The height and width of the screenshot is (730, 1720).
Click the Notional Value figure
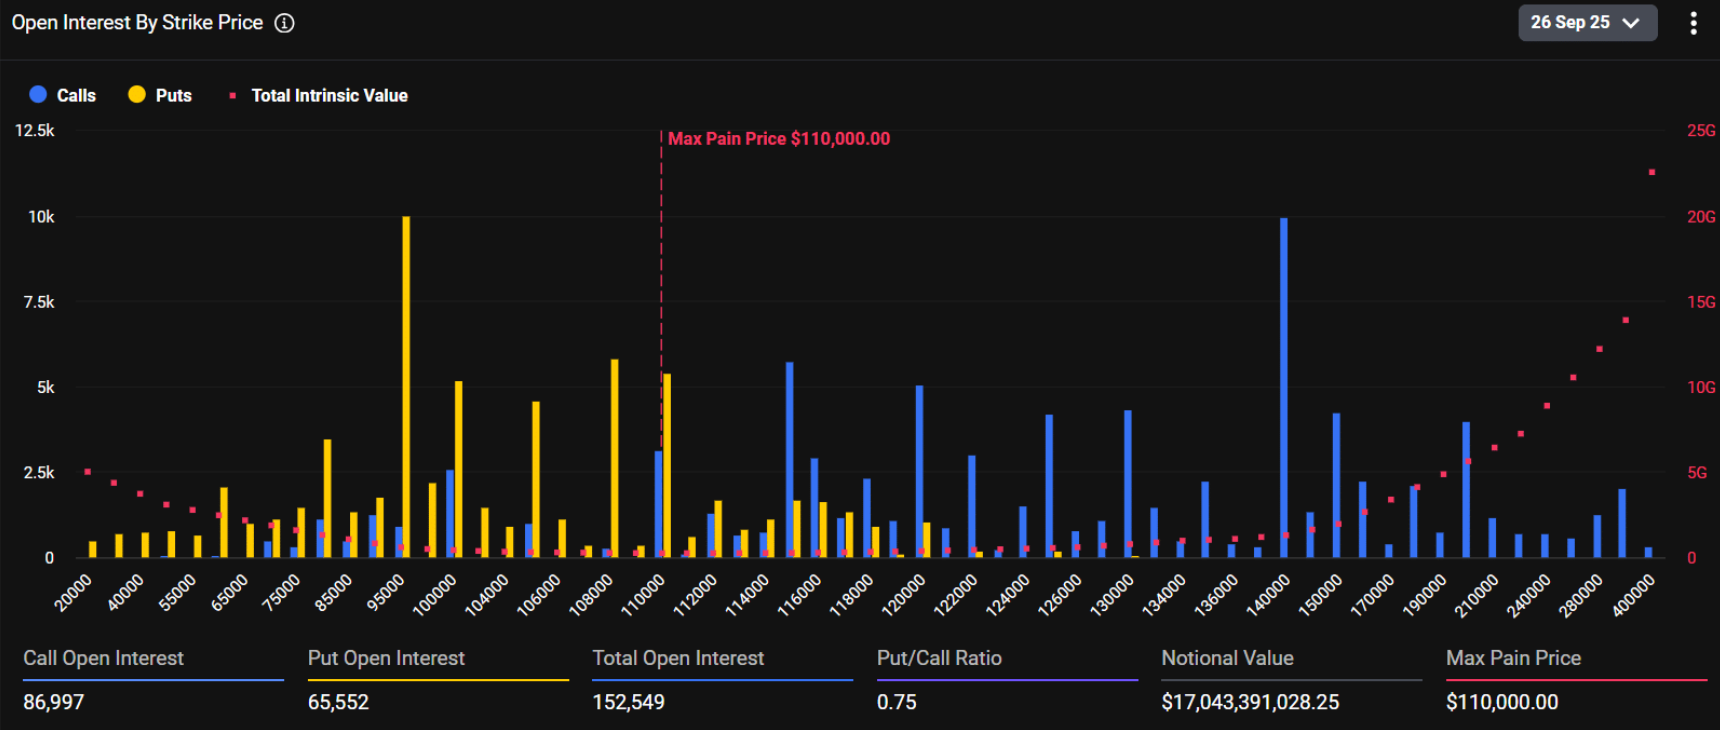[x=1250, y=702]
